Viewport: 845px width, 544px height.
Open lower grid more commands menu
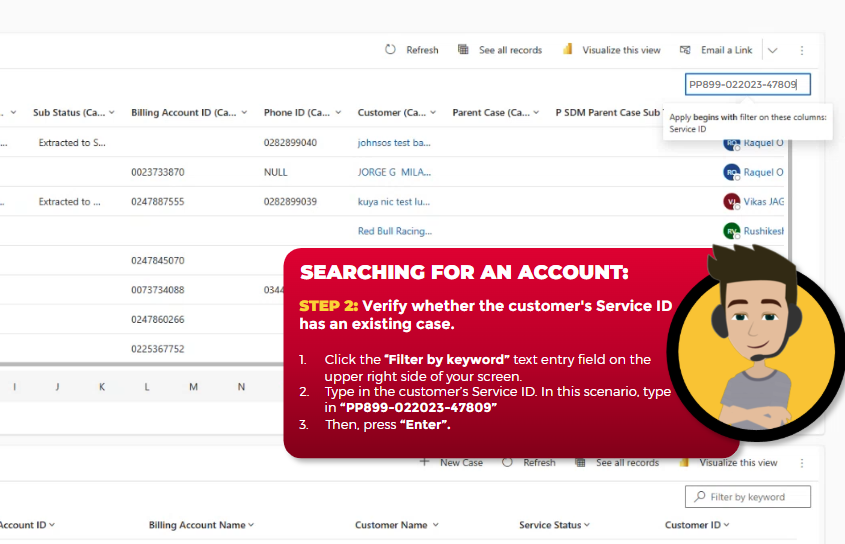click(x=802, y=463)
